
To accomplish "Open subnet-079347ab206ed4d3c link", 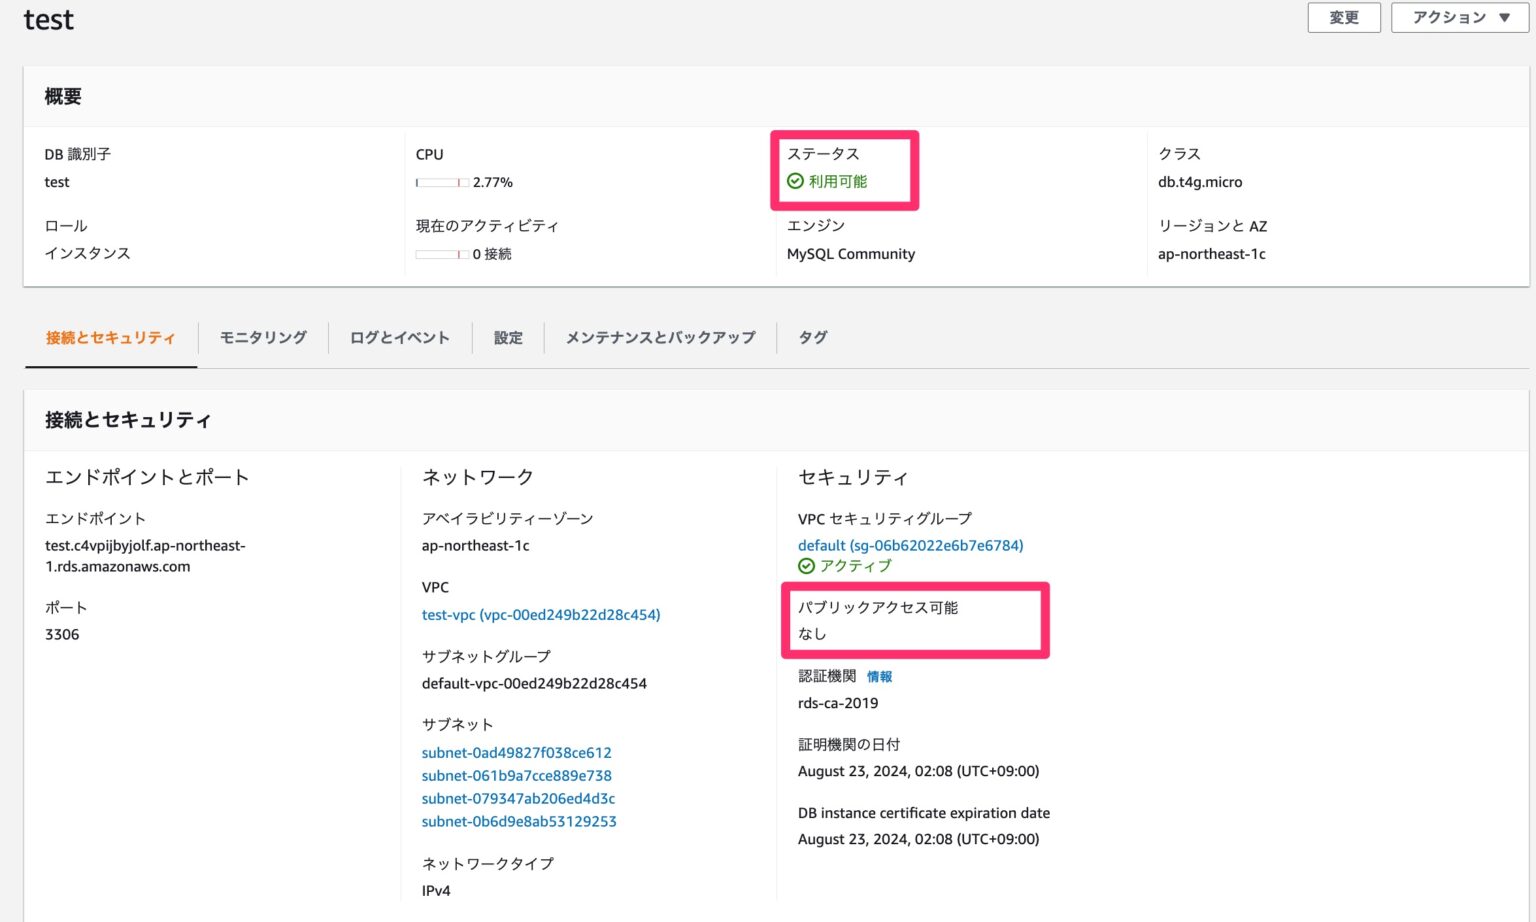I will point(518,799).
